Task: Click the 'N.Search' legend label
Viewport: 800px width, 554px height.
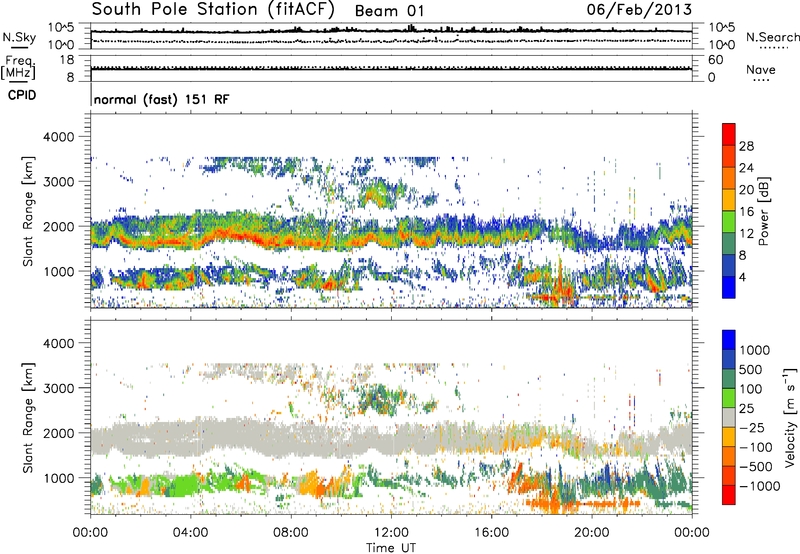Action: (x=773, y=37)
